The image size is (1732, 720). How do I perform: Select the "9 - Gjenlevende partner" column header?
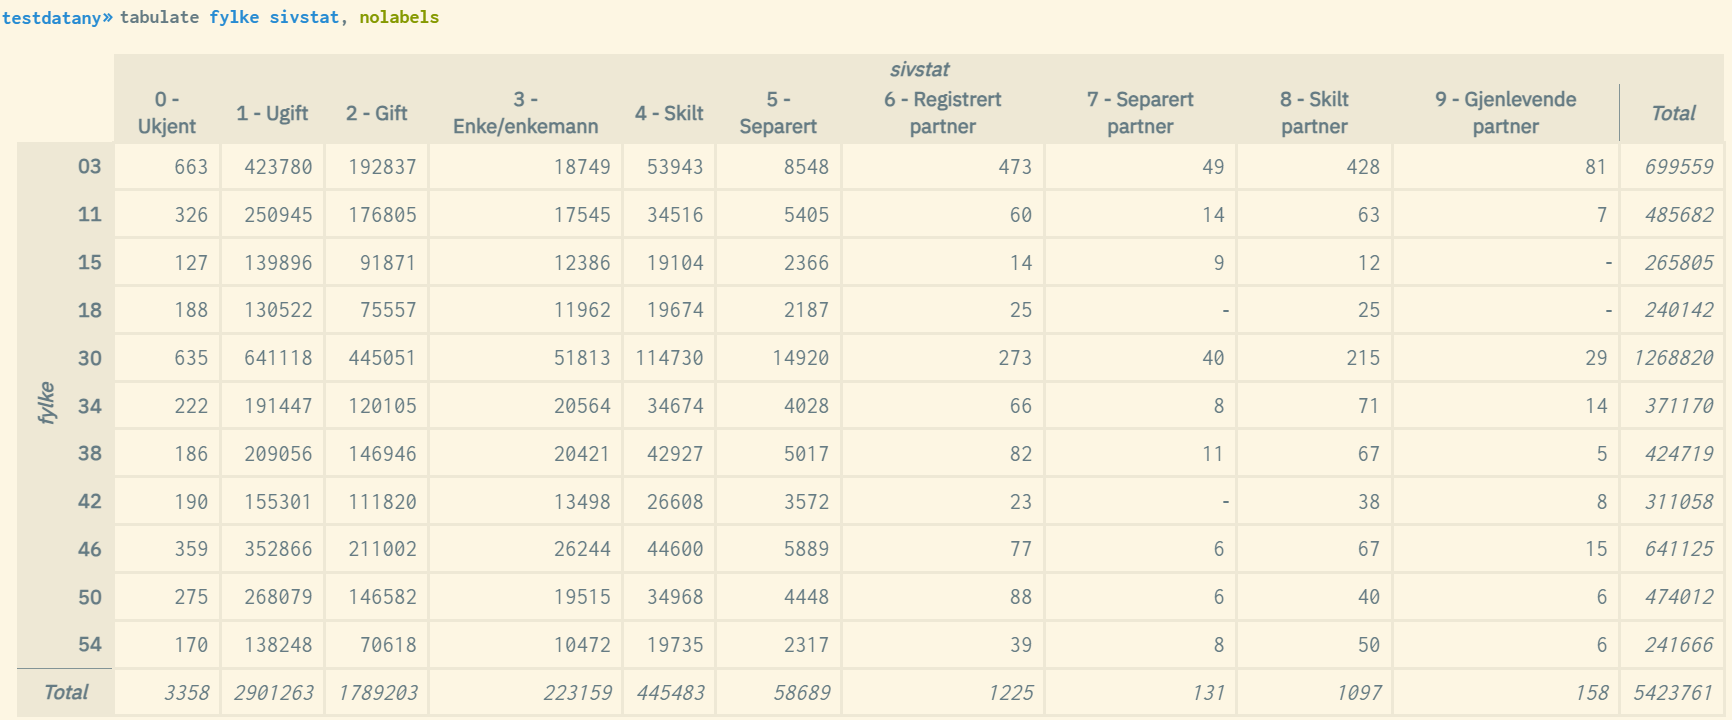tap(1505, 113)
